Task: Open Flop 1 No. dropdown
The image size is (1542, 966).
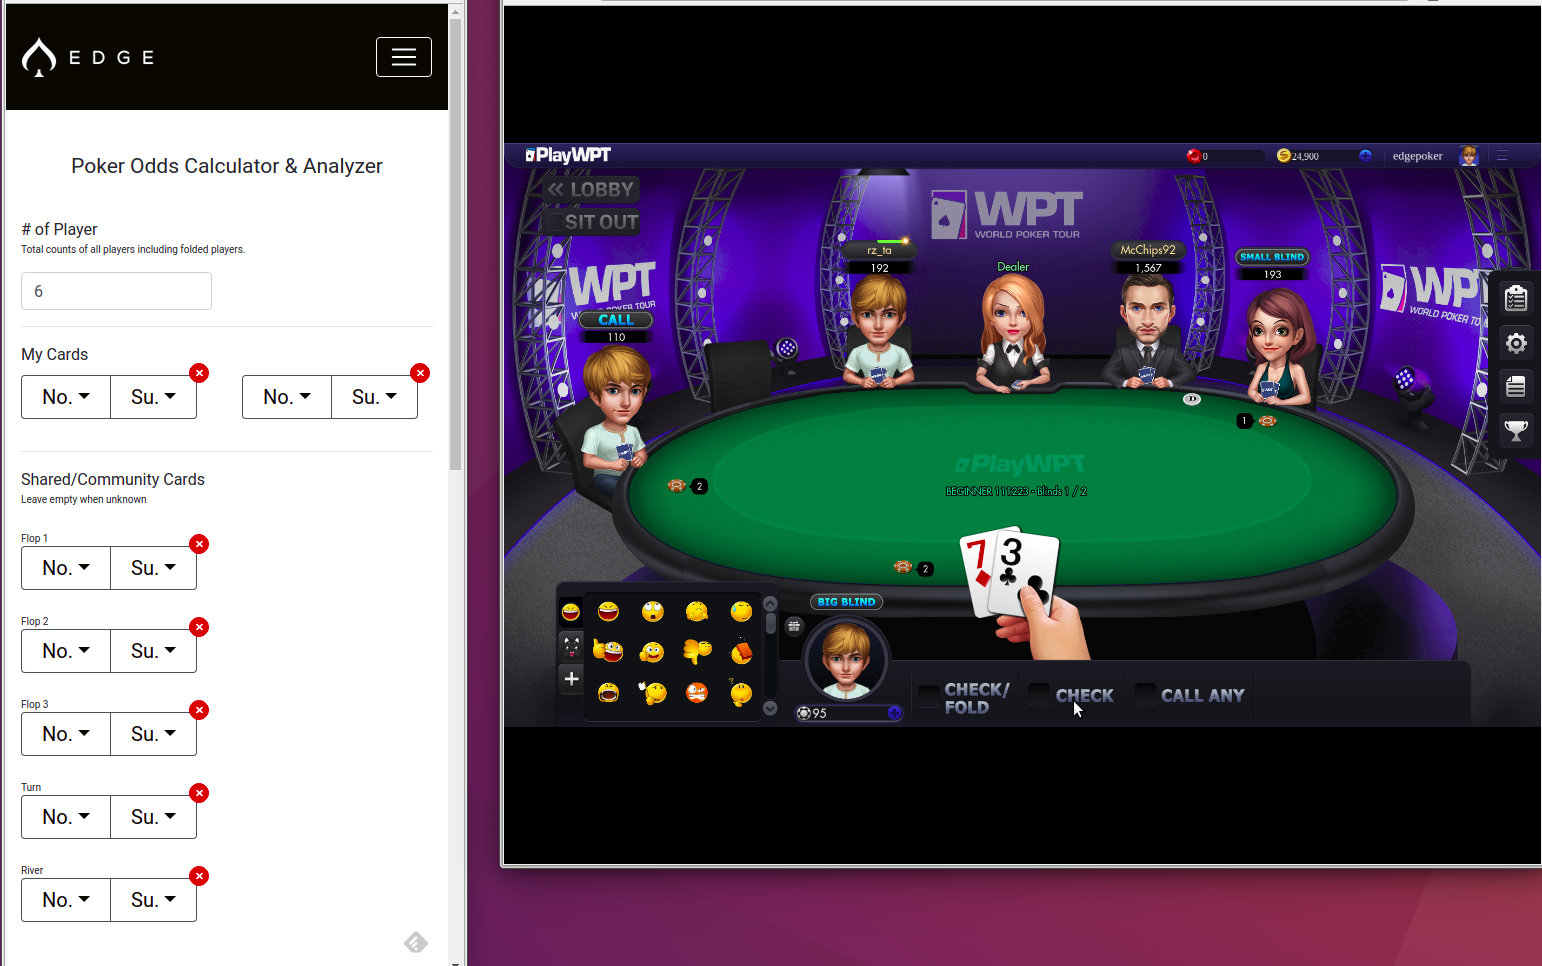Action: [x=66, y=568]
